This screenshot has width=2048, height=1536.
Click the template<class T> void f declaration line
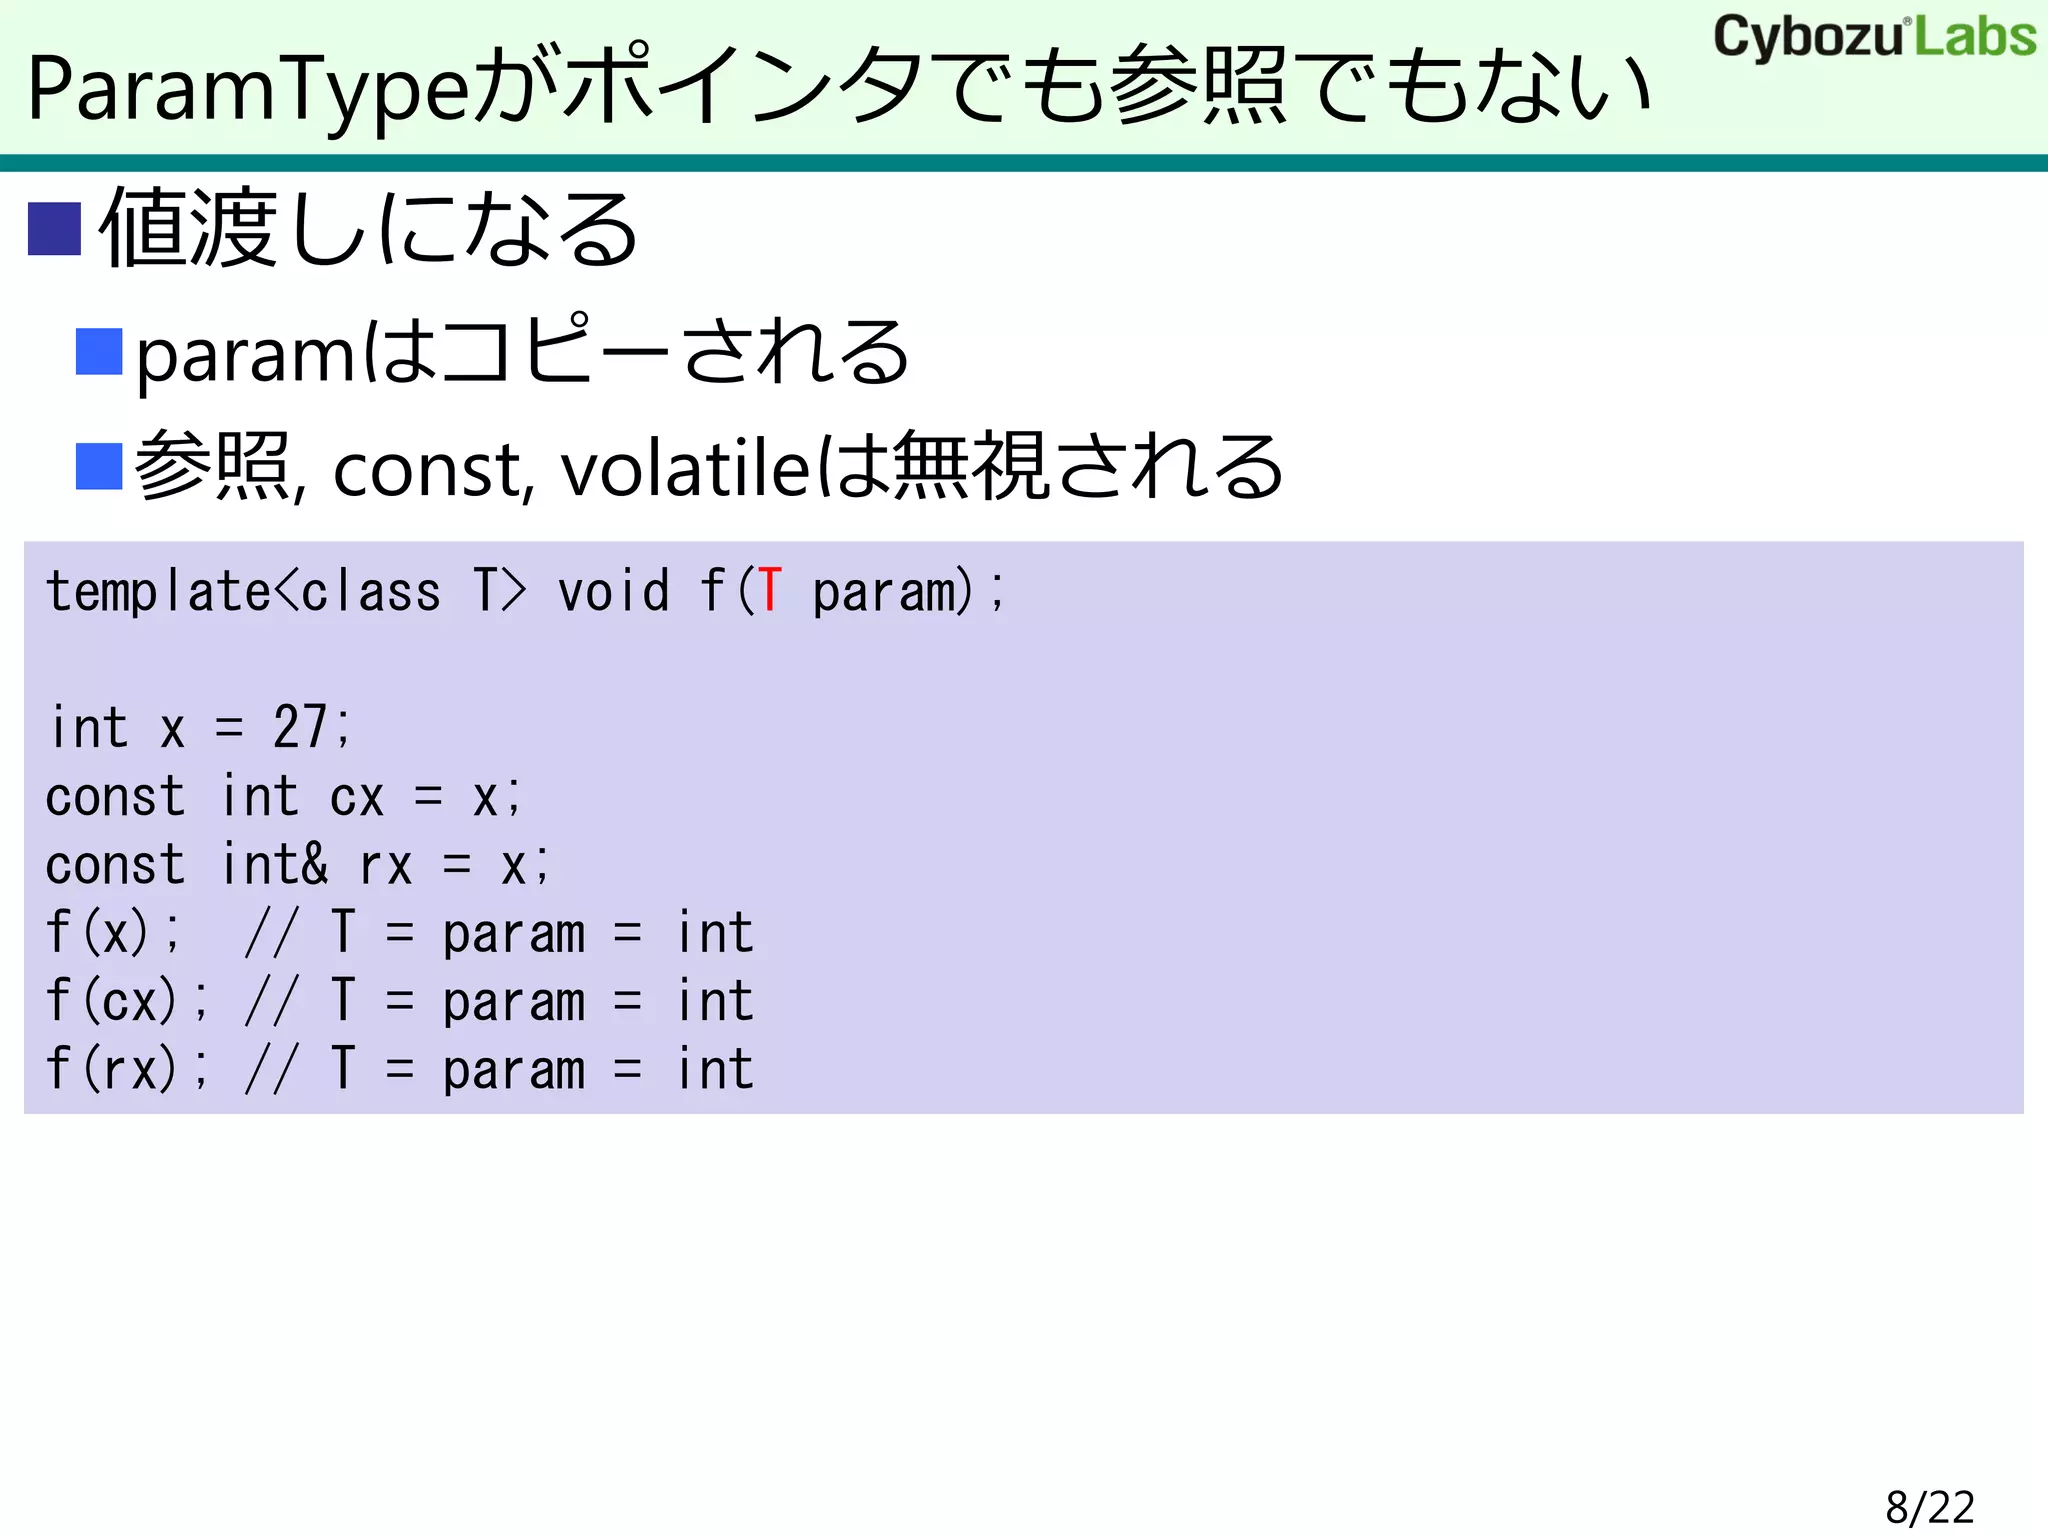(x=526, y=590)
